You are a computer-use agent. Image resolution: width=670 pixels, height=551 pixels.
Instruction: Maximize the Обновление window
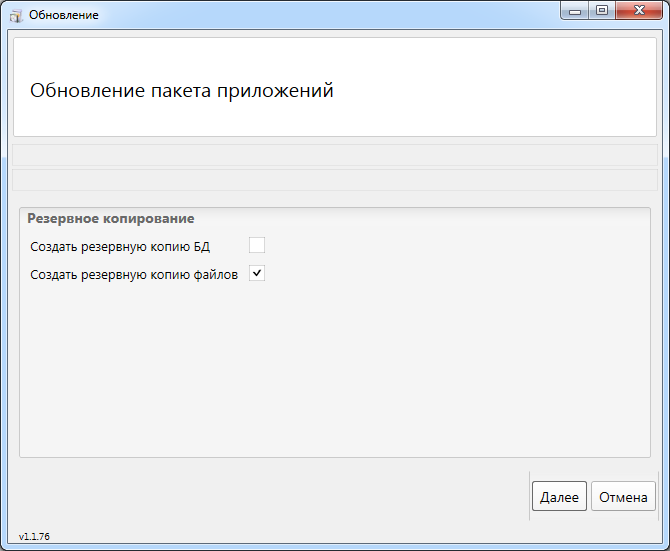click(x=602, y=10)
